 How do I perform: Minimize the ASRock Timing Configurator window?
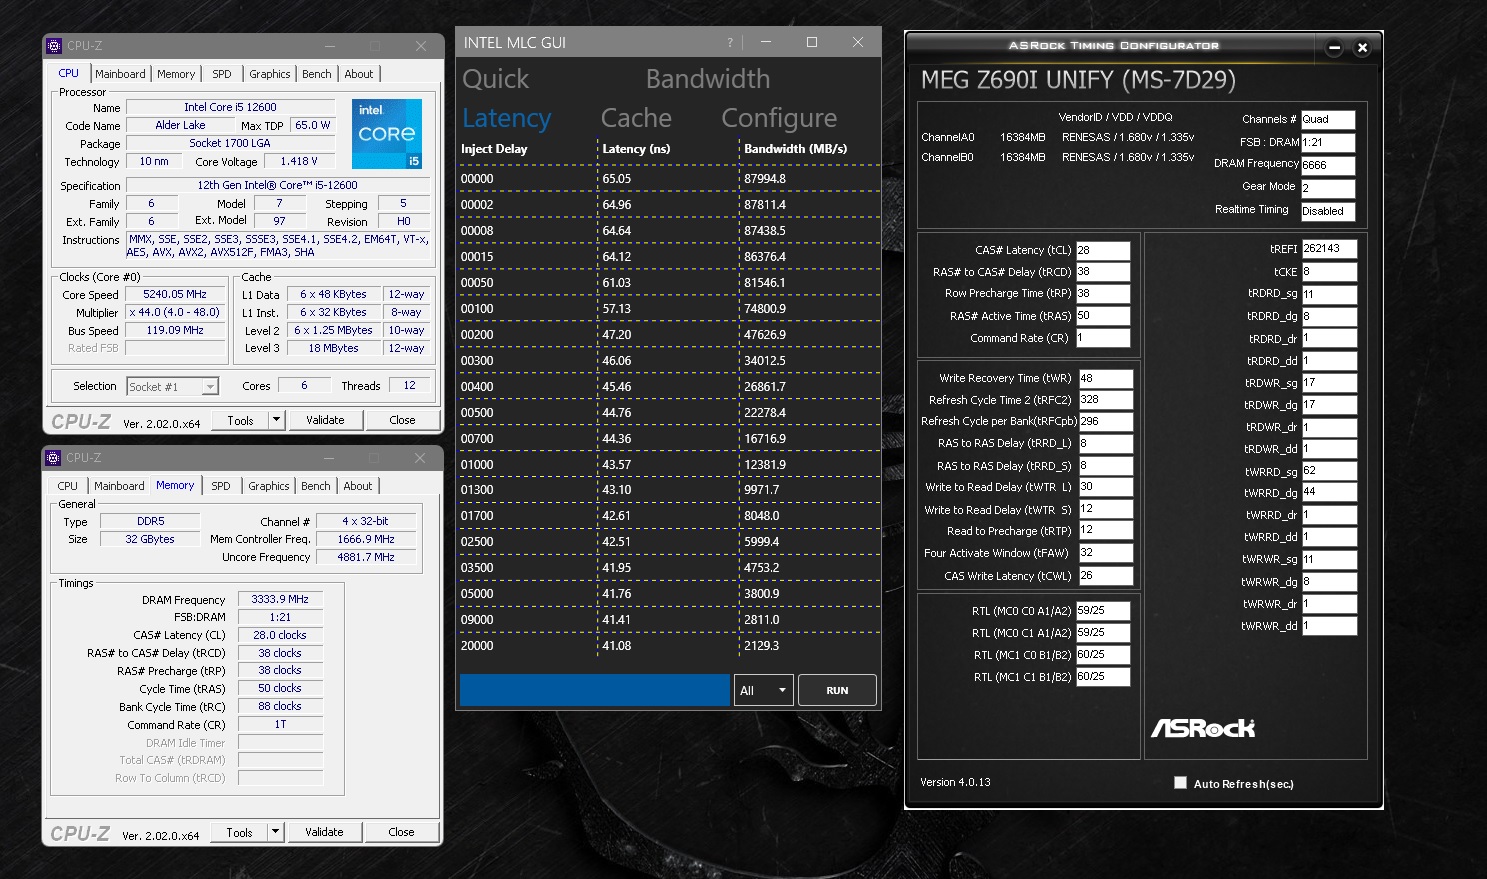pos(1335,47)
